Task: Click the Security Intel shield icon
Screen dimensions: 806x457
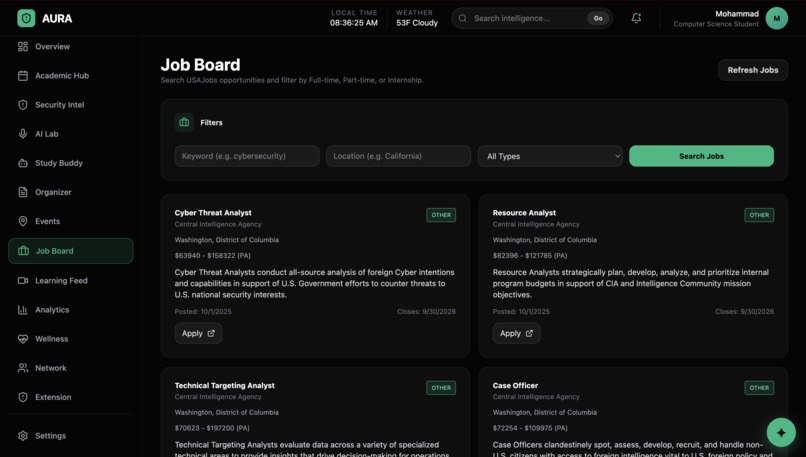Action: pos(23,105)
